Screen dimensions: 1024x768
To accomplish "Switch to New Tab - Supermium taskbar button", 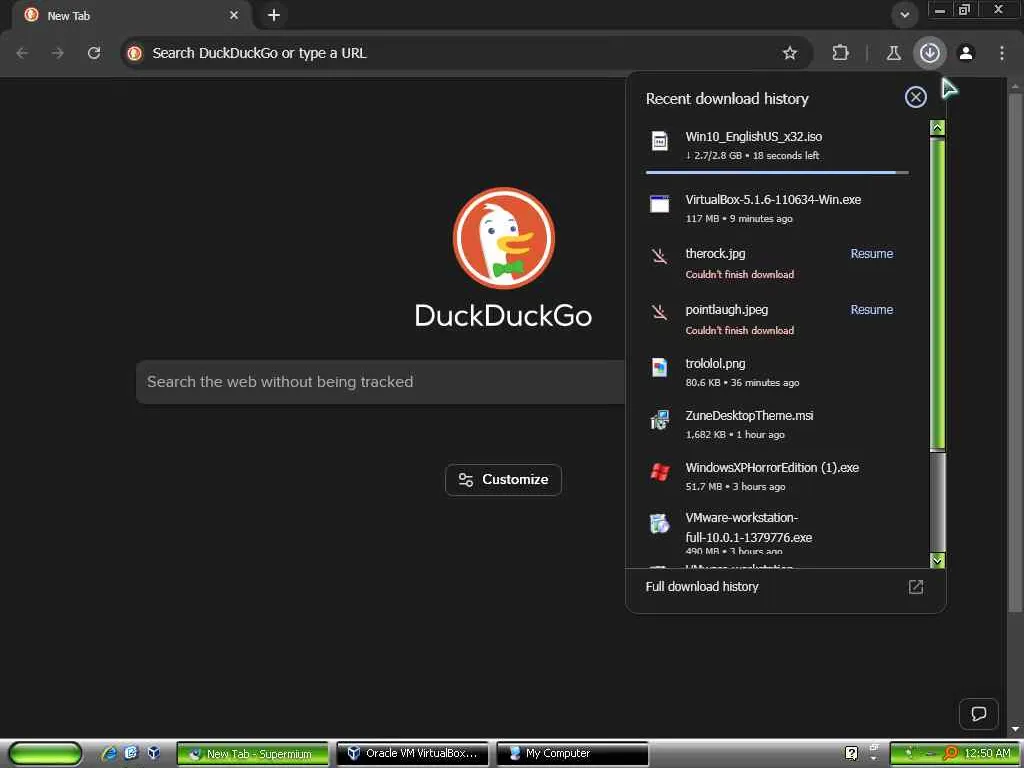I will pos(253,754).
